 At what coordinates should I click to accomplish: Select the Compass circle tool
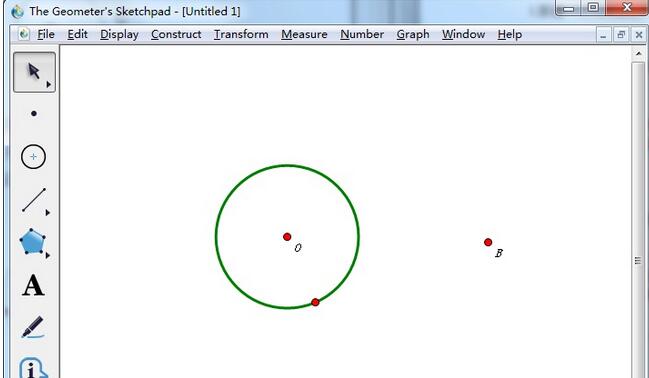point(34,156)
